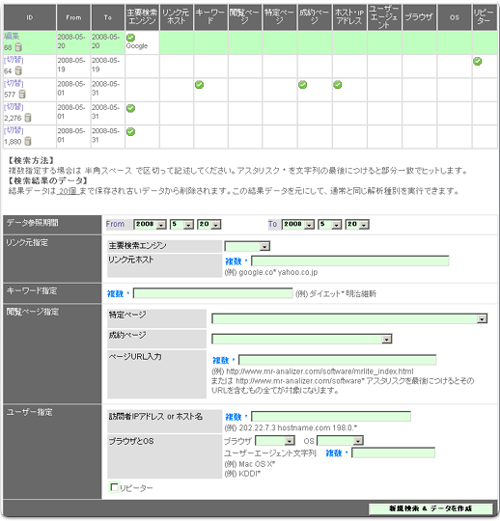
Task: Open the OS selection dropdown
Action: click(x=340, y=441)
